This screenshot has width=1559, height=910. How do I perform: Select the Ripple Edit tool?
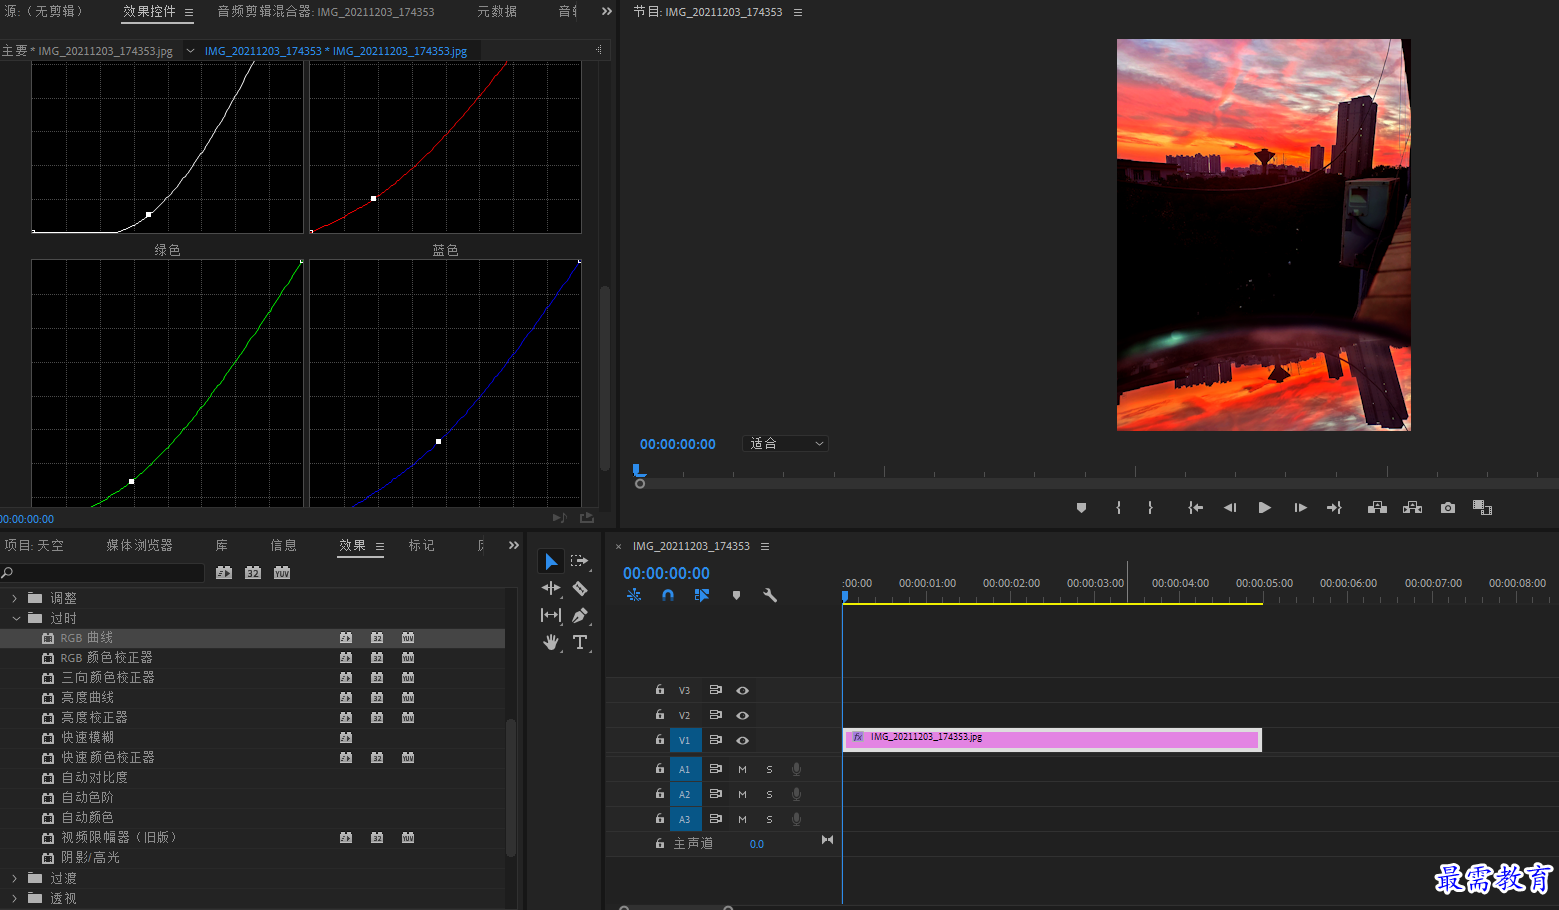click(551, 588)
